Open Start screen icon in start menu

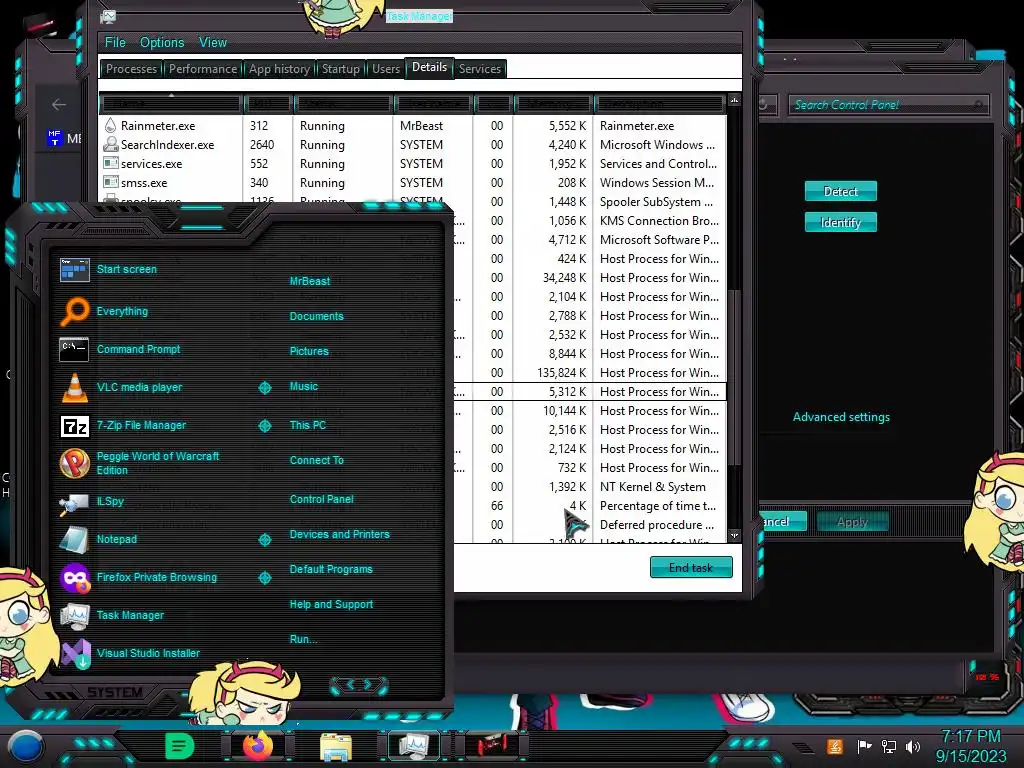pos(74,270)
